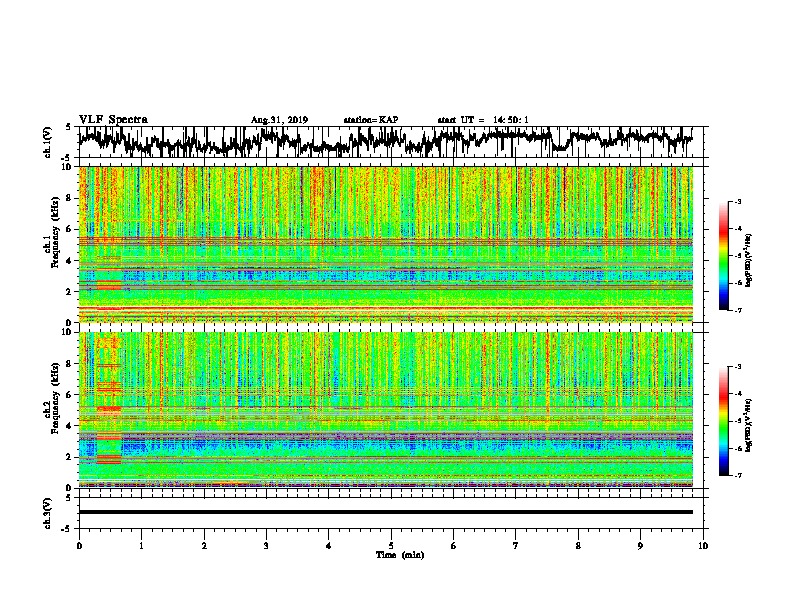Click time axis tick label "6"
Viewport: 792px width, 612px height.
[453, 545]
